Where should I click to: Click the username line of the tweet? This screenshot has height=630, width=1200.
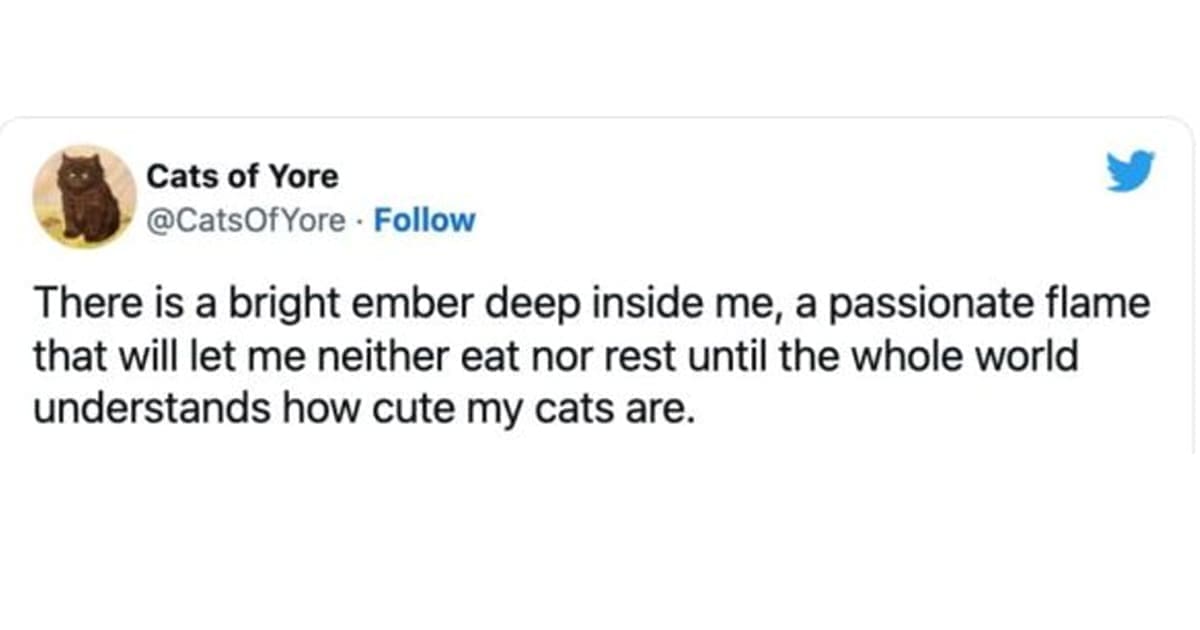pyautogui.click(x=243, y=176)
